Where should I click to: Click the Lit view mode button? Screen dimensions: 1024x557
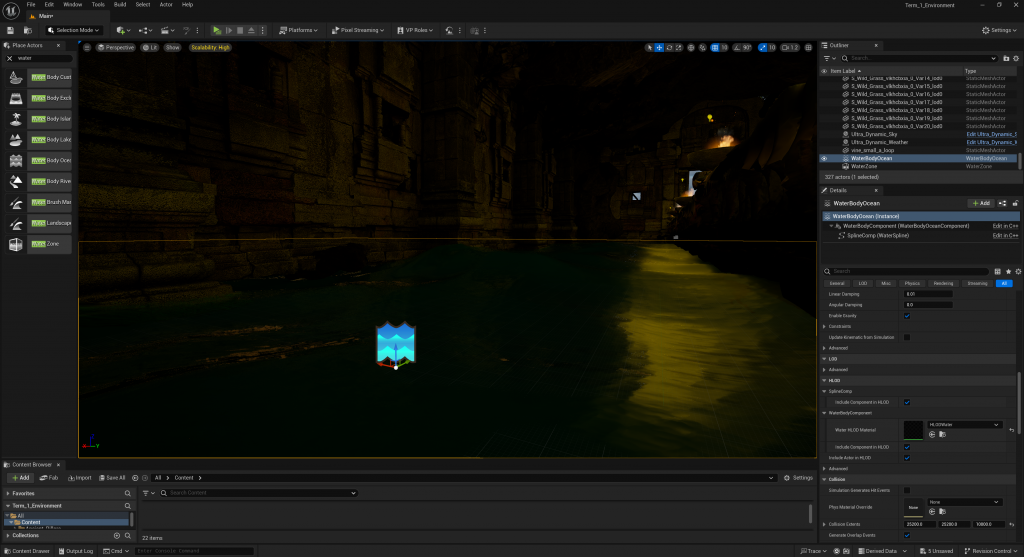(x=150, y=48)
